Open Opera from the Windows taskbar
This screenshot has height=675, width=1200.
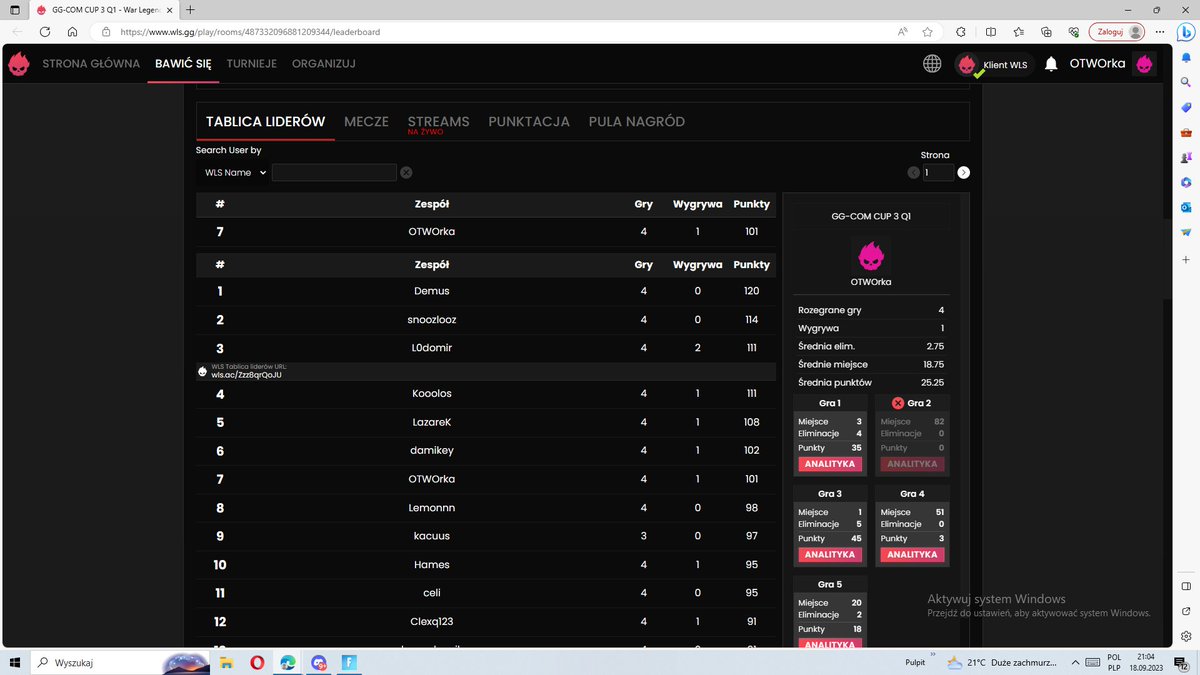(258, 661)
